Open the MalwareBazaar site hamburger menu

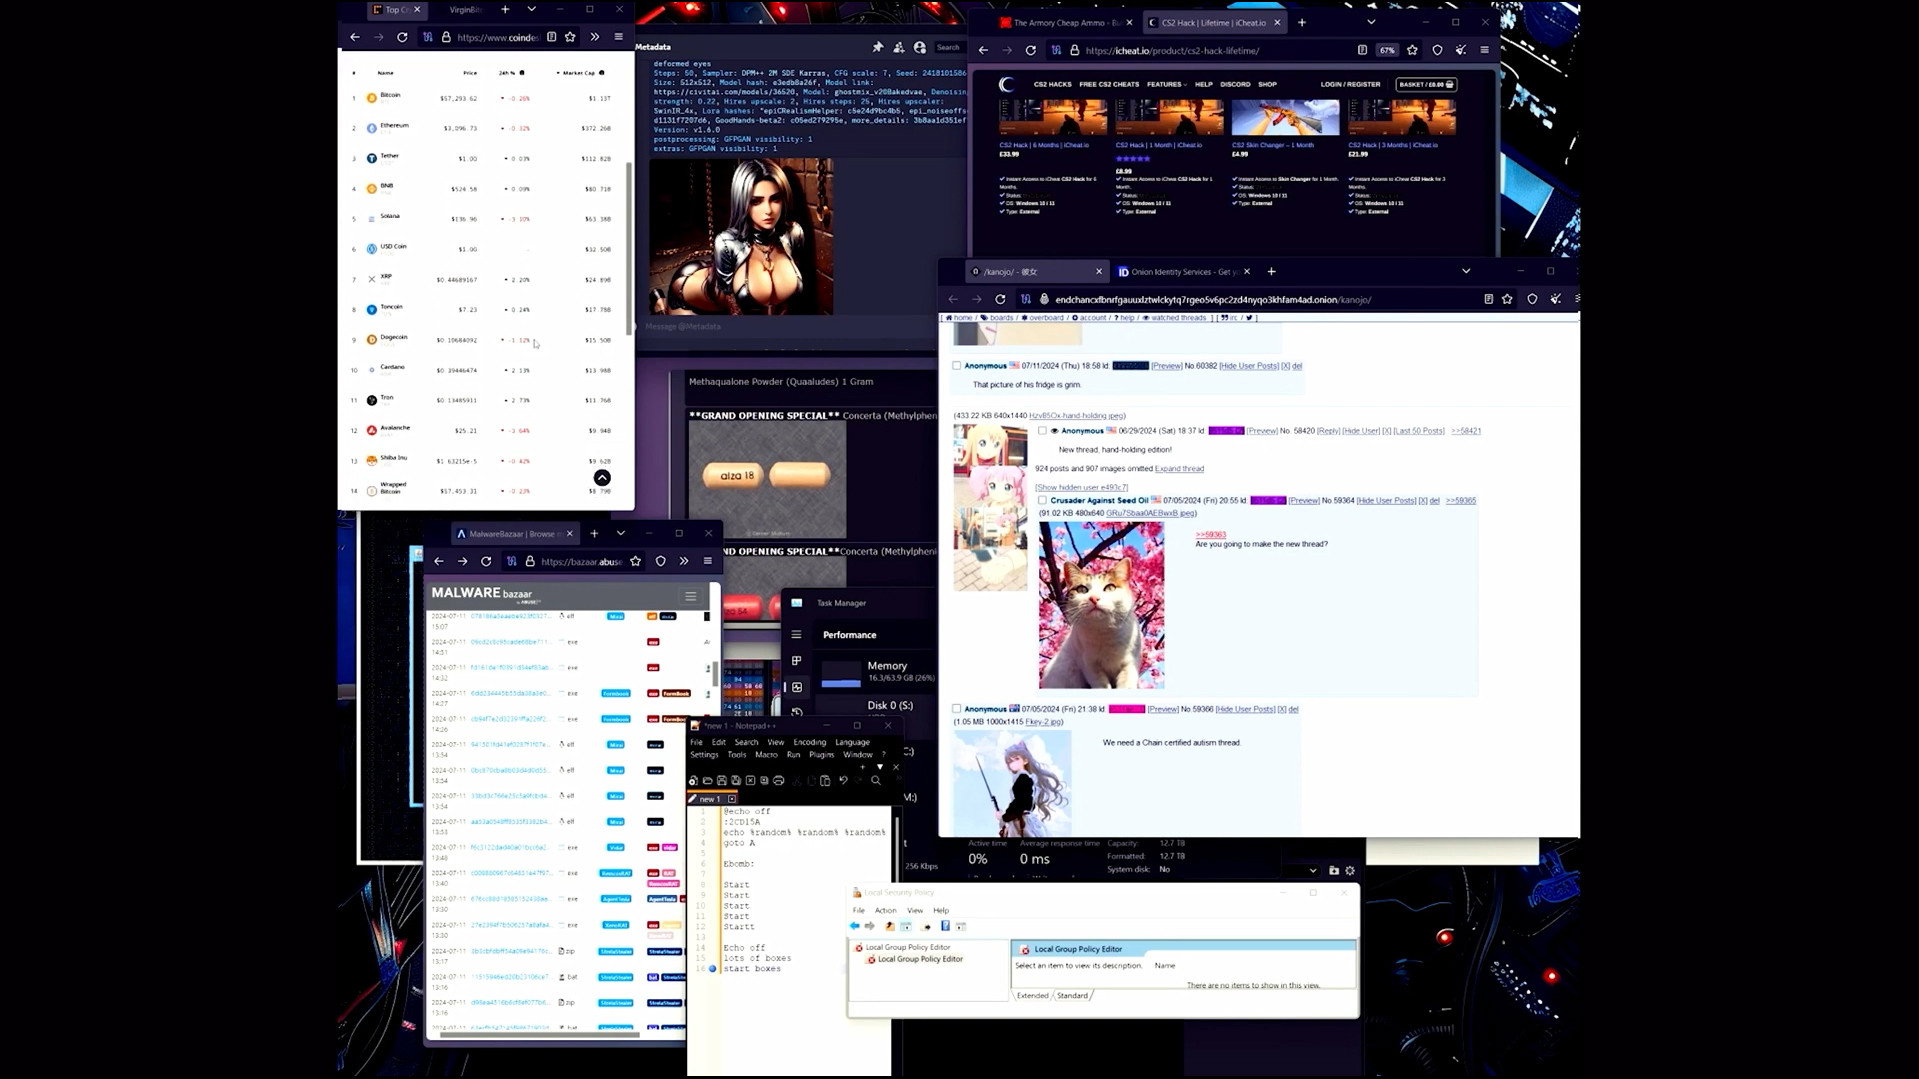pos(690,596)
